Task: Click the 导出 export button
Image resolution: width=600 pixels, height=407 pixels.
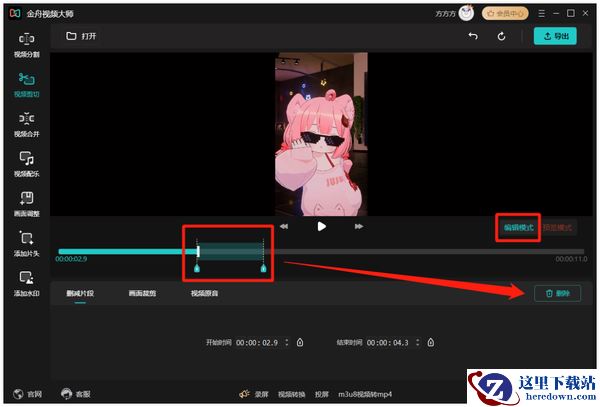Action: coord(555,36)
